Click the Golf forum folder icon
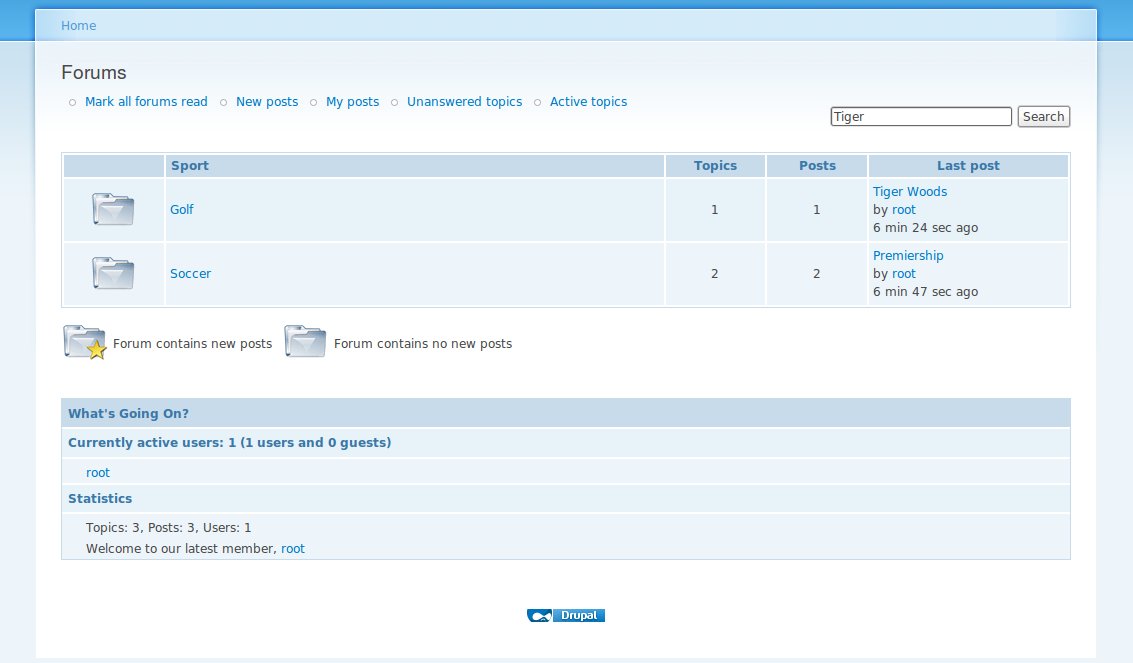 click(113, 209)
